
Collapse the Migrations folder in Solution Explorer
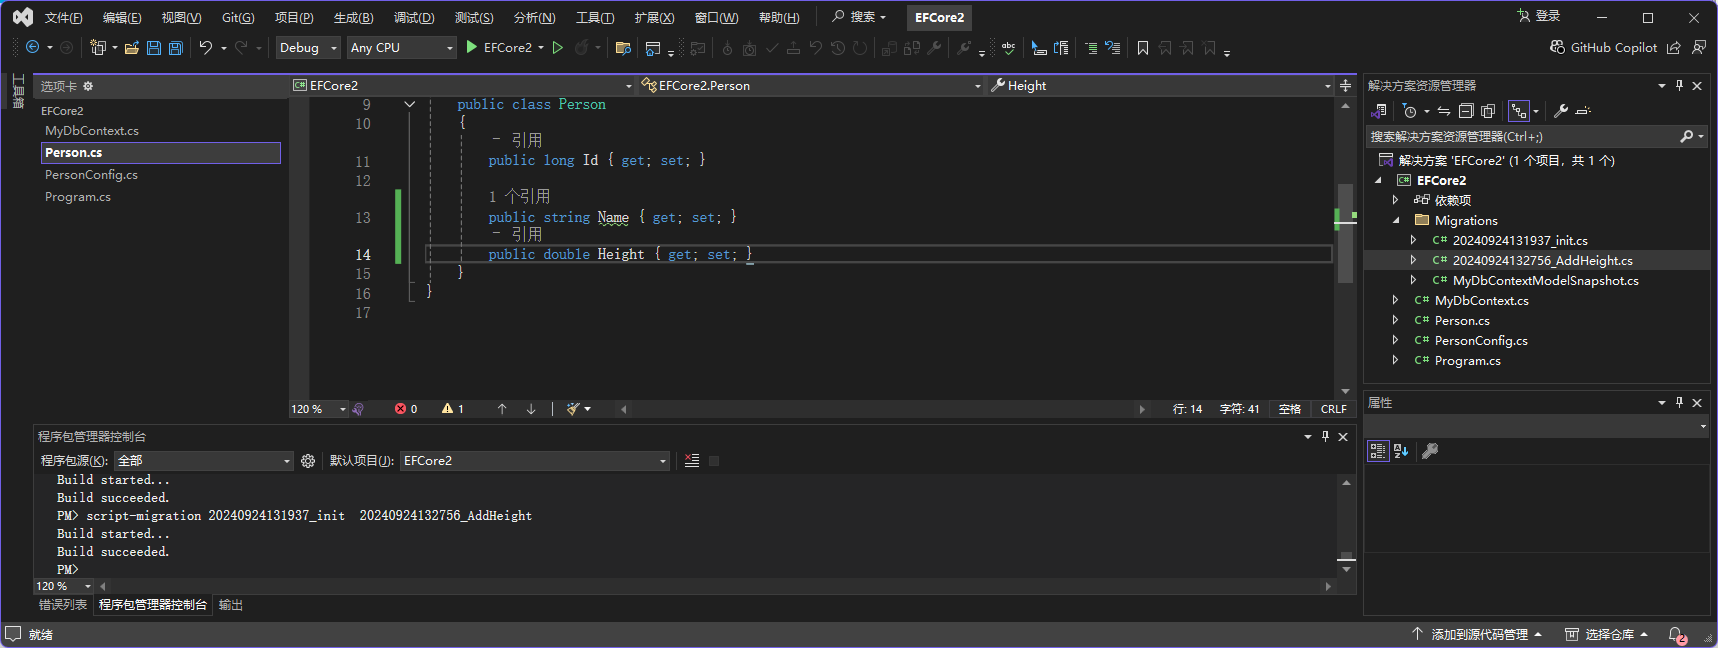pos(1396,221)
